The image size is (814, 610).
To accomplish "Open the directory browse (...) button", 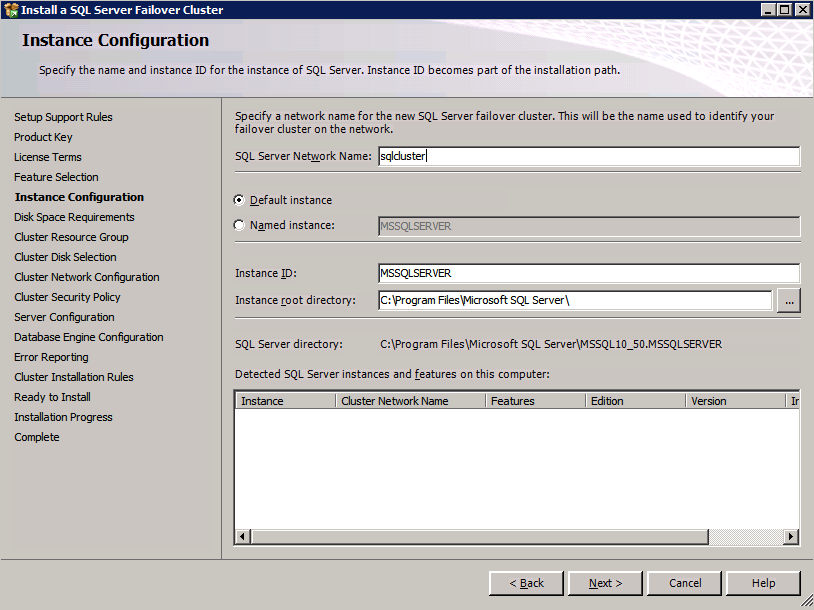I will 789,301.
